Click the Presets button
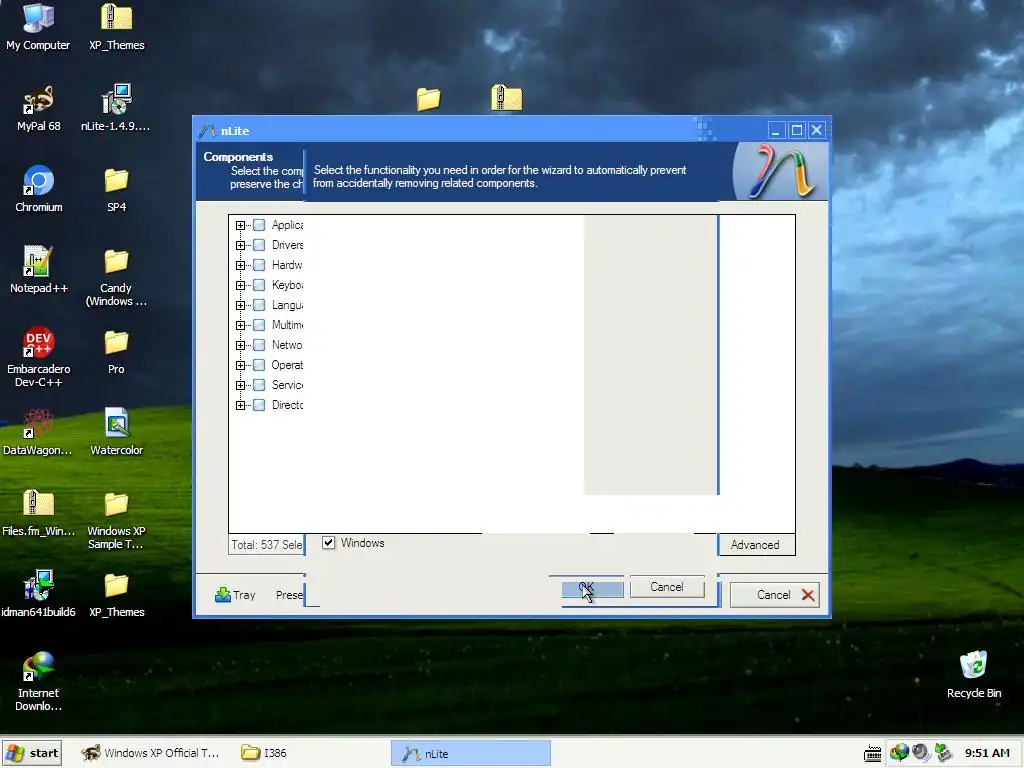Viewport: 1024px width, 768px height. [x=289, y=595]
